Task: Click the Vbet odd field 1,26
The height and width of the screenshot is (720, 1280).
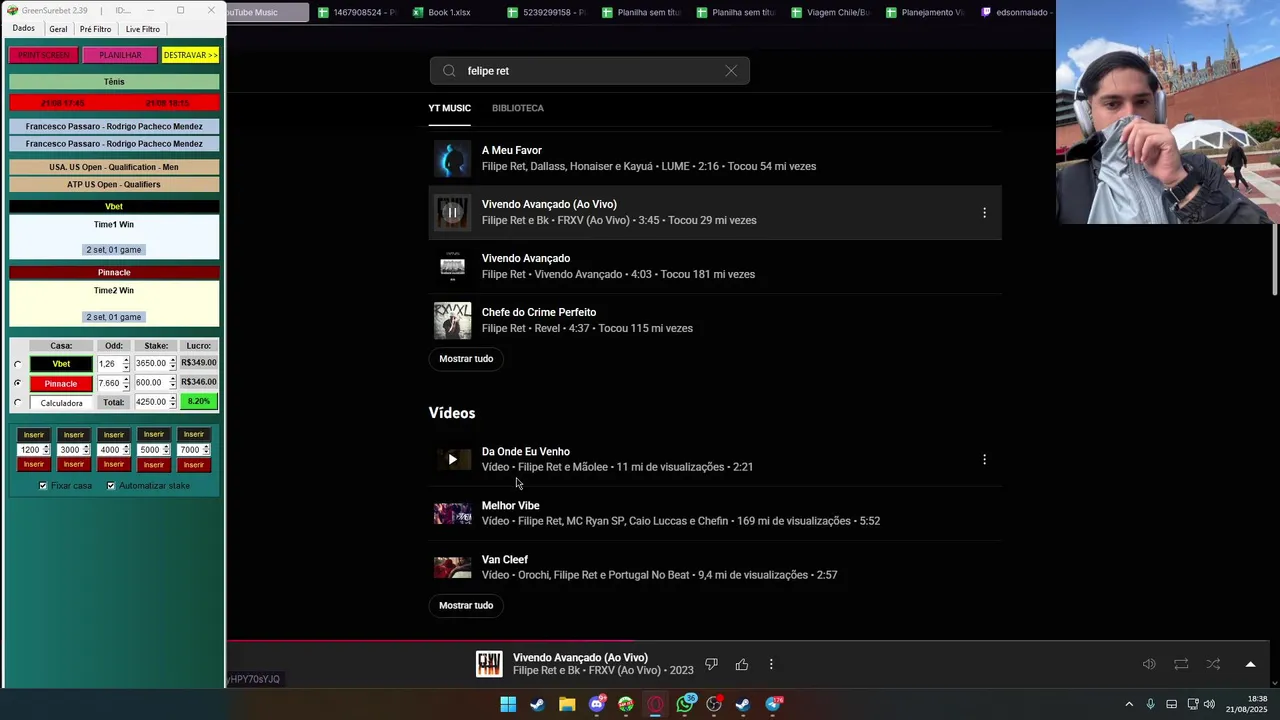Action: tap(109, 364)
